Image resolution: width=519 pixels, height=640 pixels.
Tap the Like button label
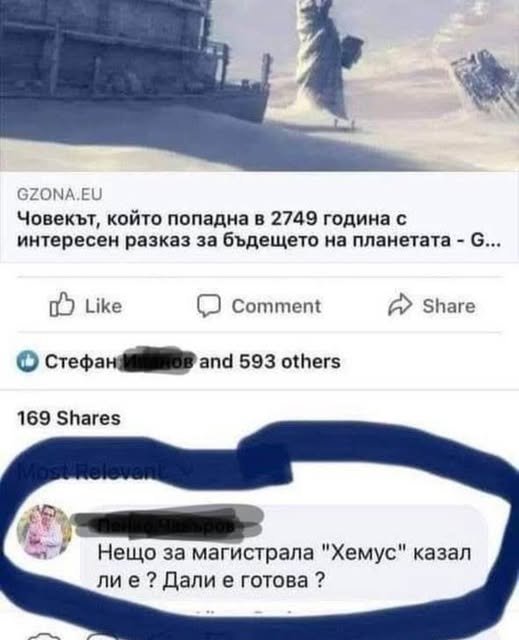(x=103, y=306)
